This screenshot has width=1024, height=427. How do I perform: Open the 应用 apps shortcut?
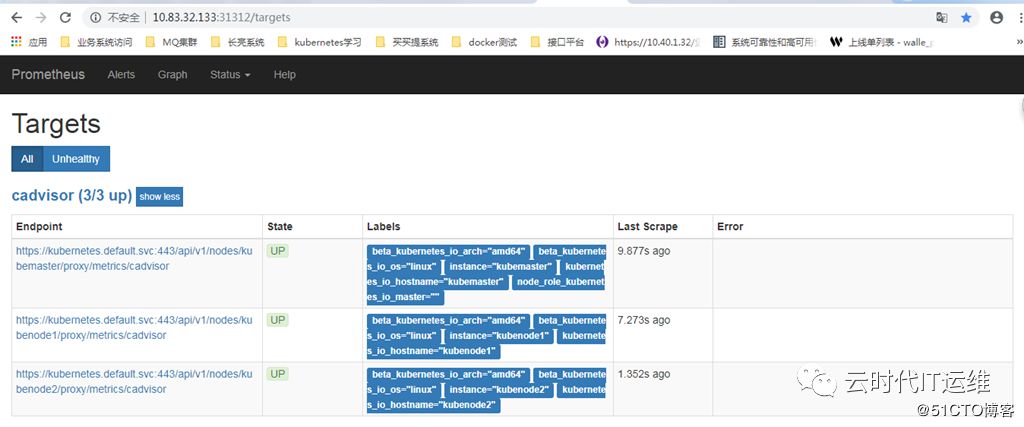(29, 42)
